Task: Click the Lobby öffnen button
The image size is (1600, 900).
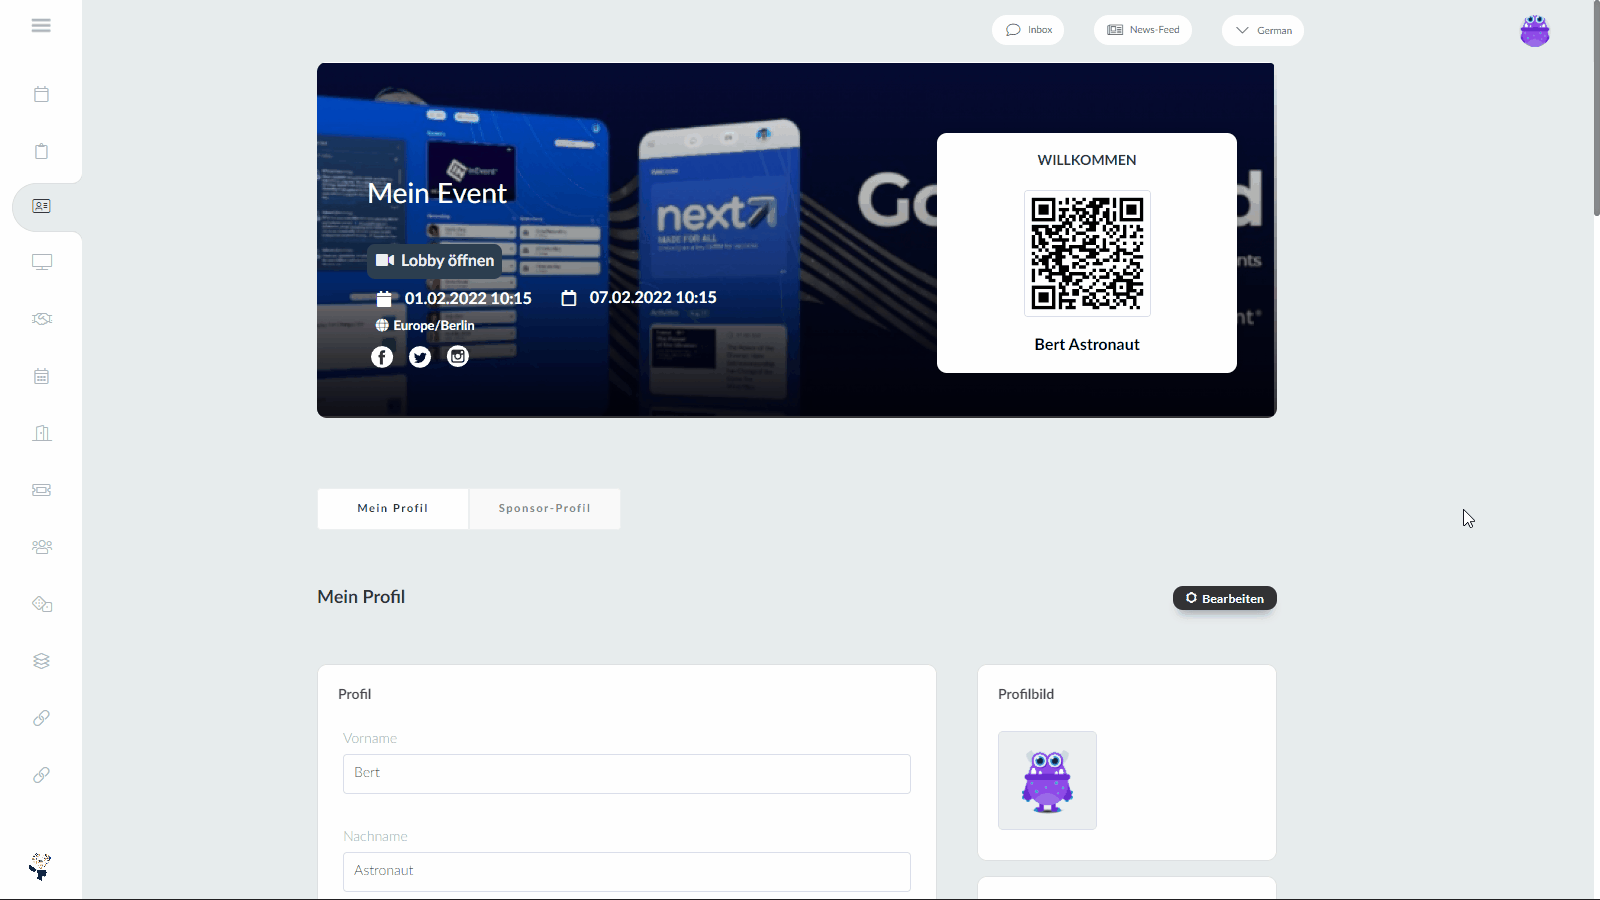Action: point(435,260)
